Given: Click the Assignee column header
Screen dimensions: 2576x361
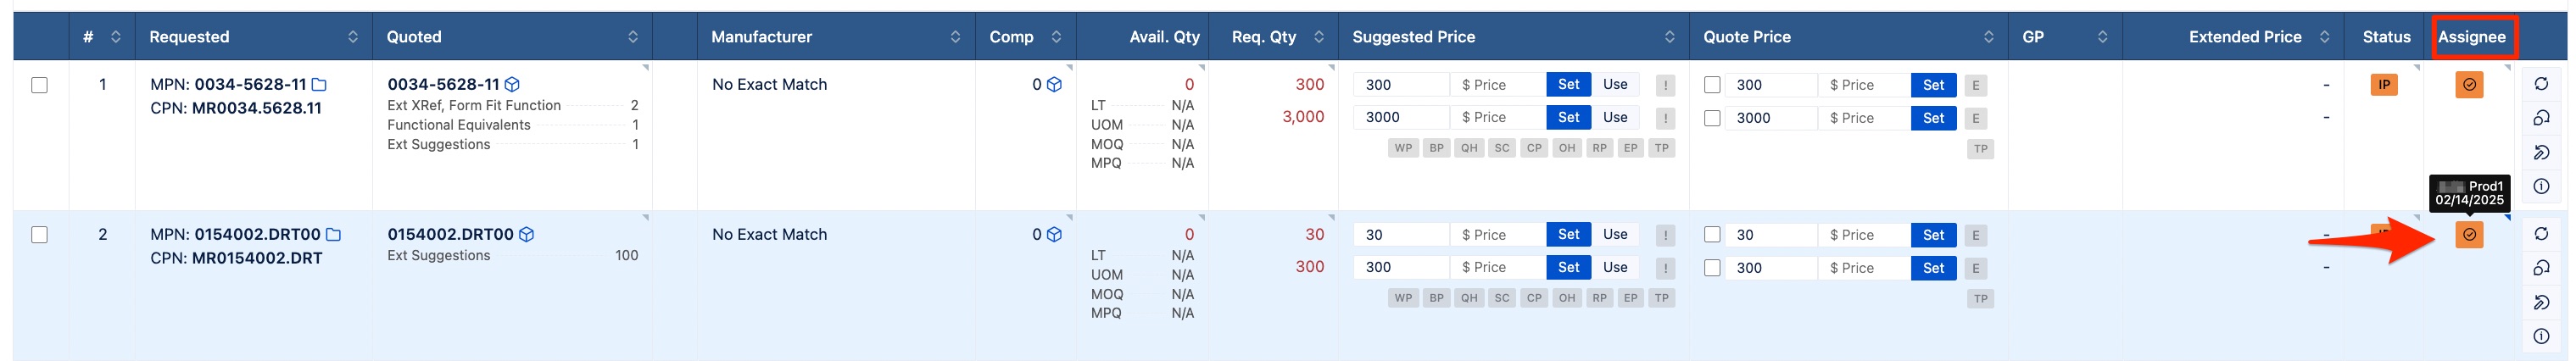Looking at the screenshot, I should pos(2470,37).
